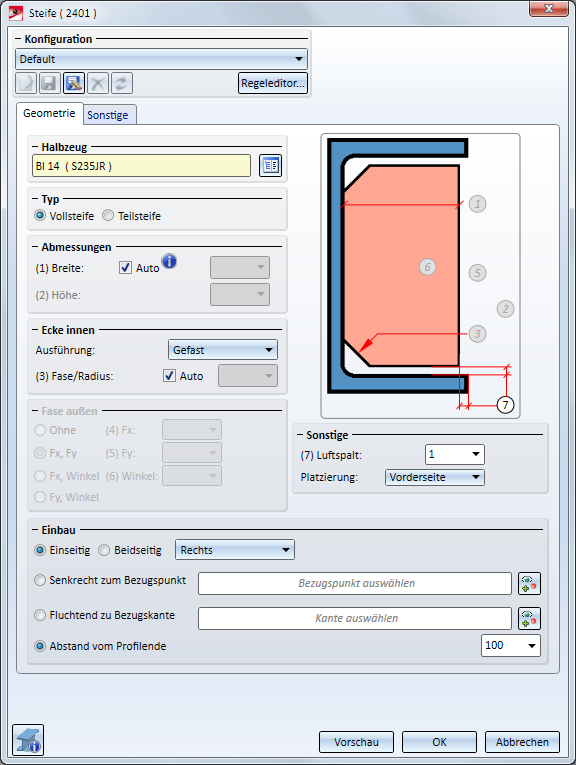The width and height of the screenshot is (576, 765).
Task: Toggle the Breite Auto checkbox
Action: tap(125, 267)
